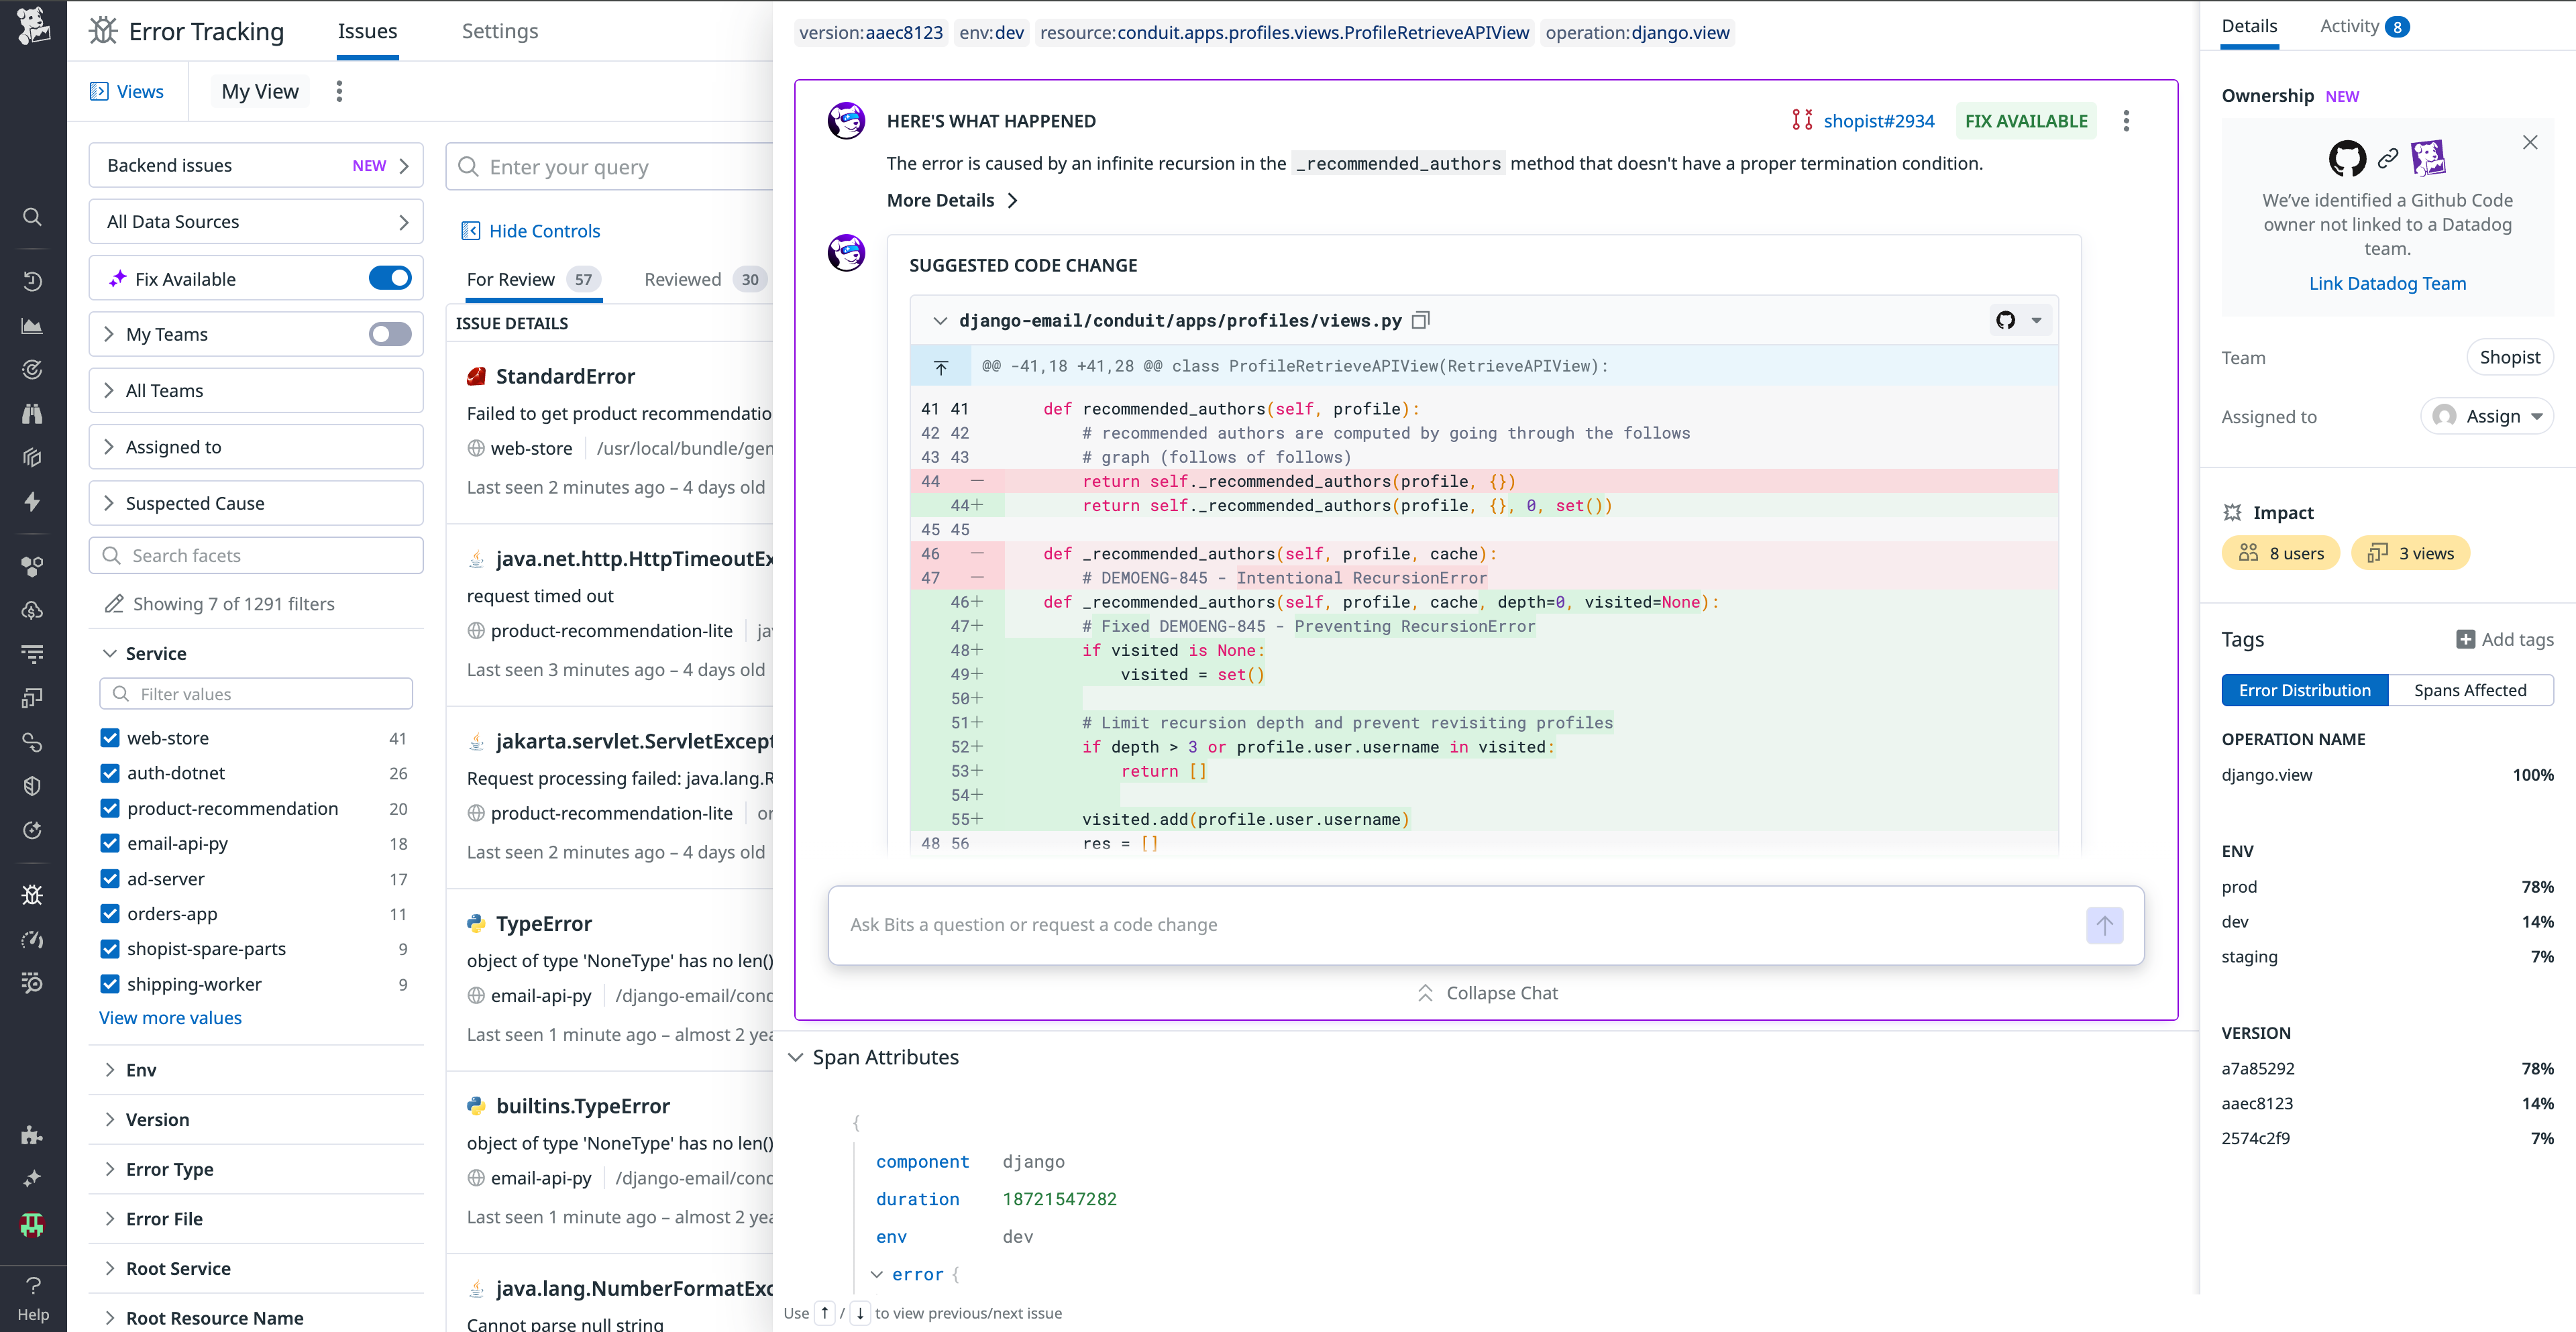
Task: Click the GitHub icon on the suggested code change
Action: coord(2005,320)
